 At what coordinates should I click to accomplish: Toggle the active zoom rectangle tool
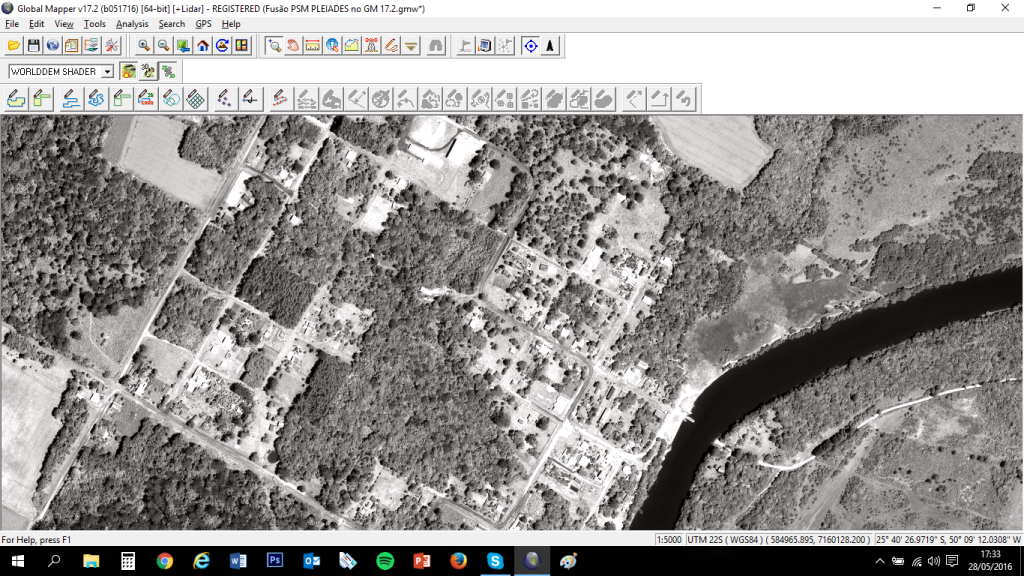[273, 45]
